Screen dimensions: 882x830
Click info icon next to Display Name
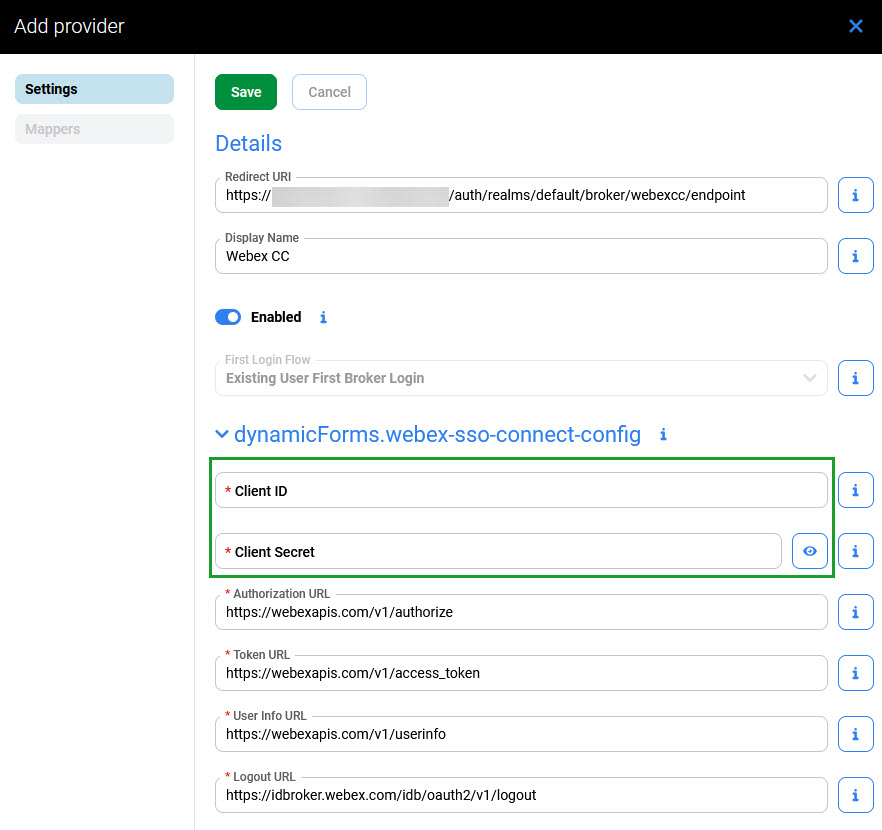855,256
